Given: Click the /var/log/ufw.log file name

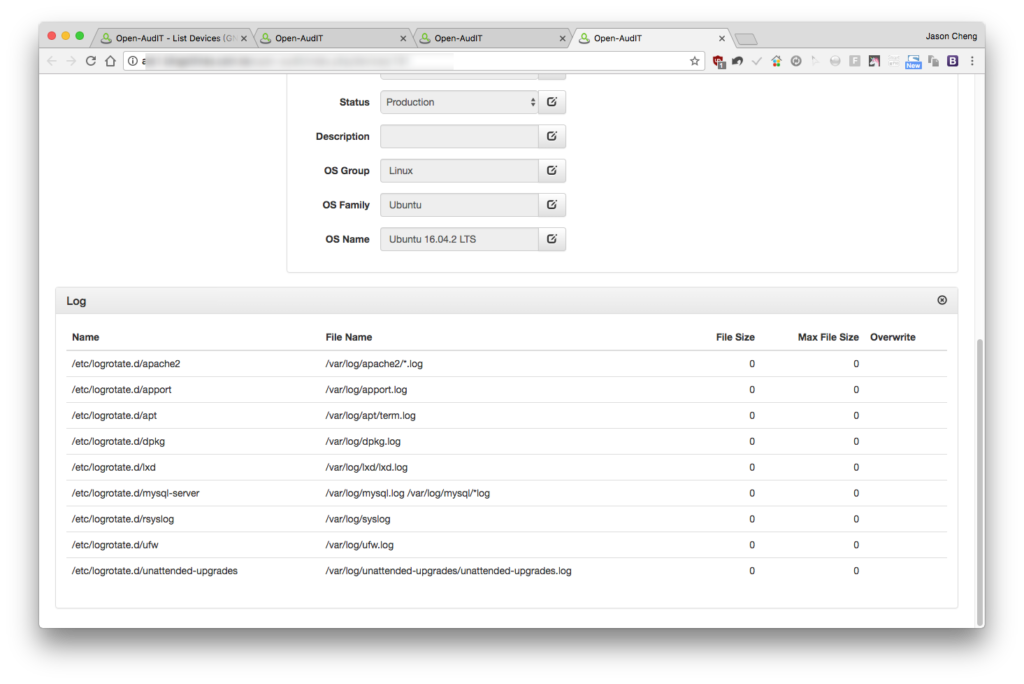Looking at the screenshot, I should (360, 545).
